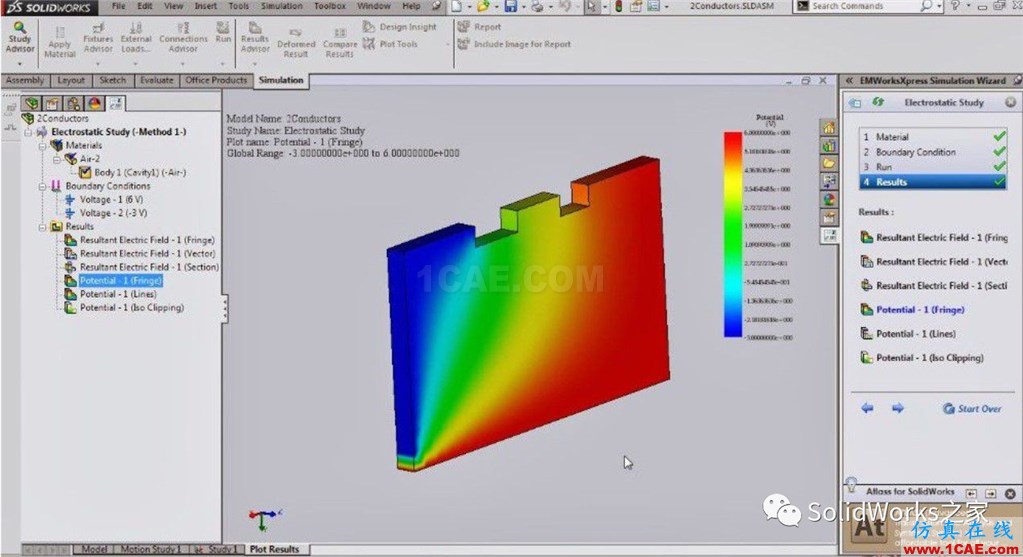The height and width of the screenshot is (557, 1023).
Task: Open wizard Resultant Electric Field - 1 (Fringe)
Action: point(934,238)
